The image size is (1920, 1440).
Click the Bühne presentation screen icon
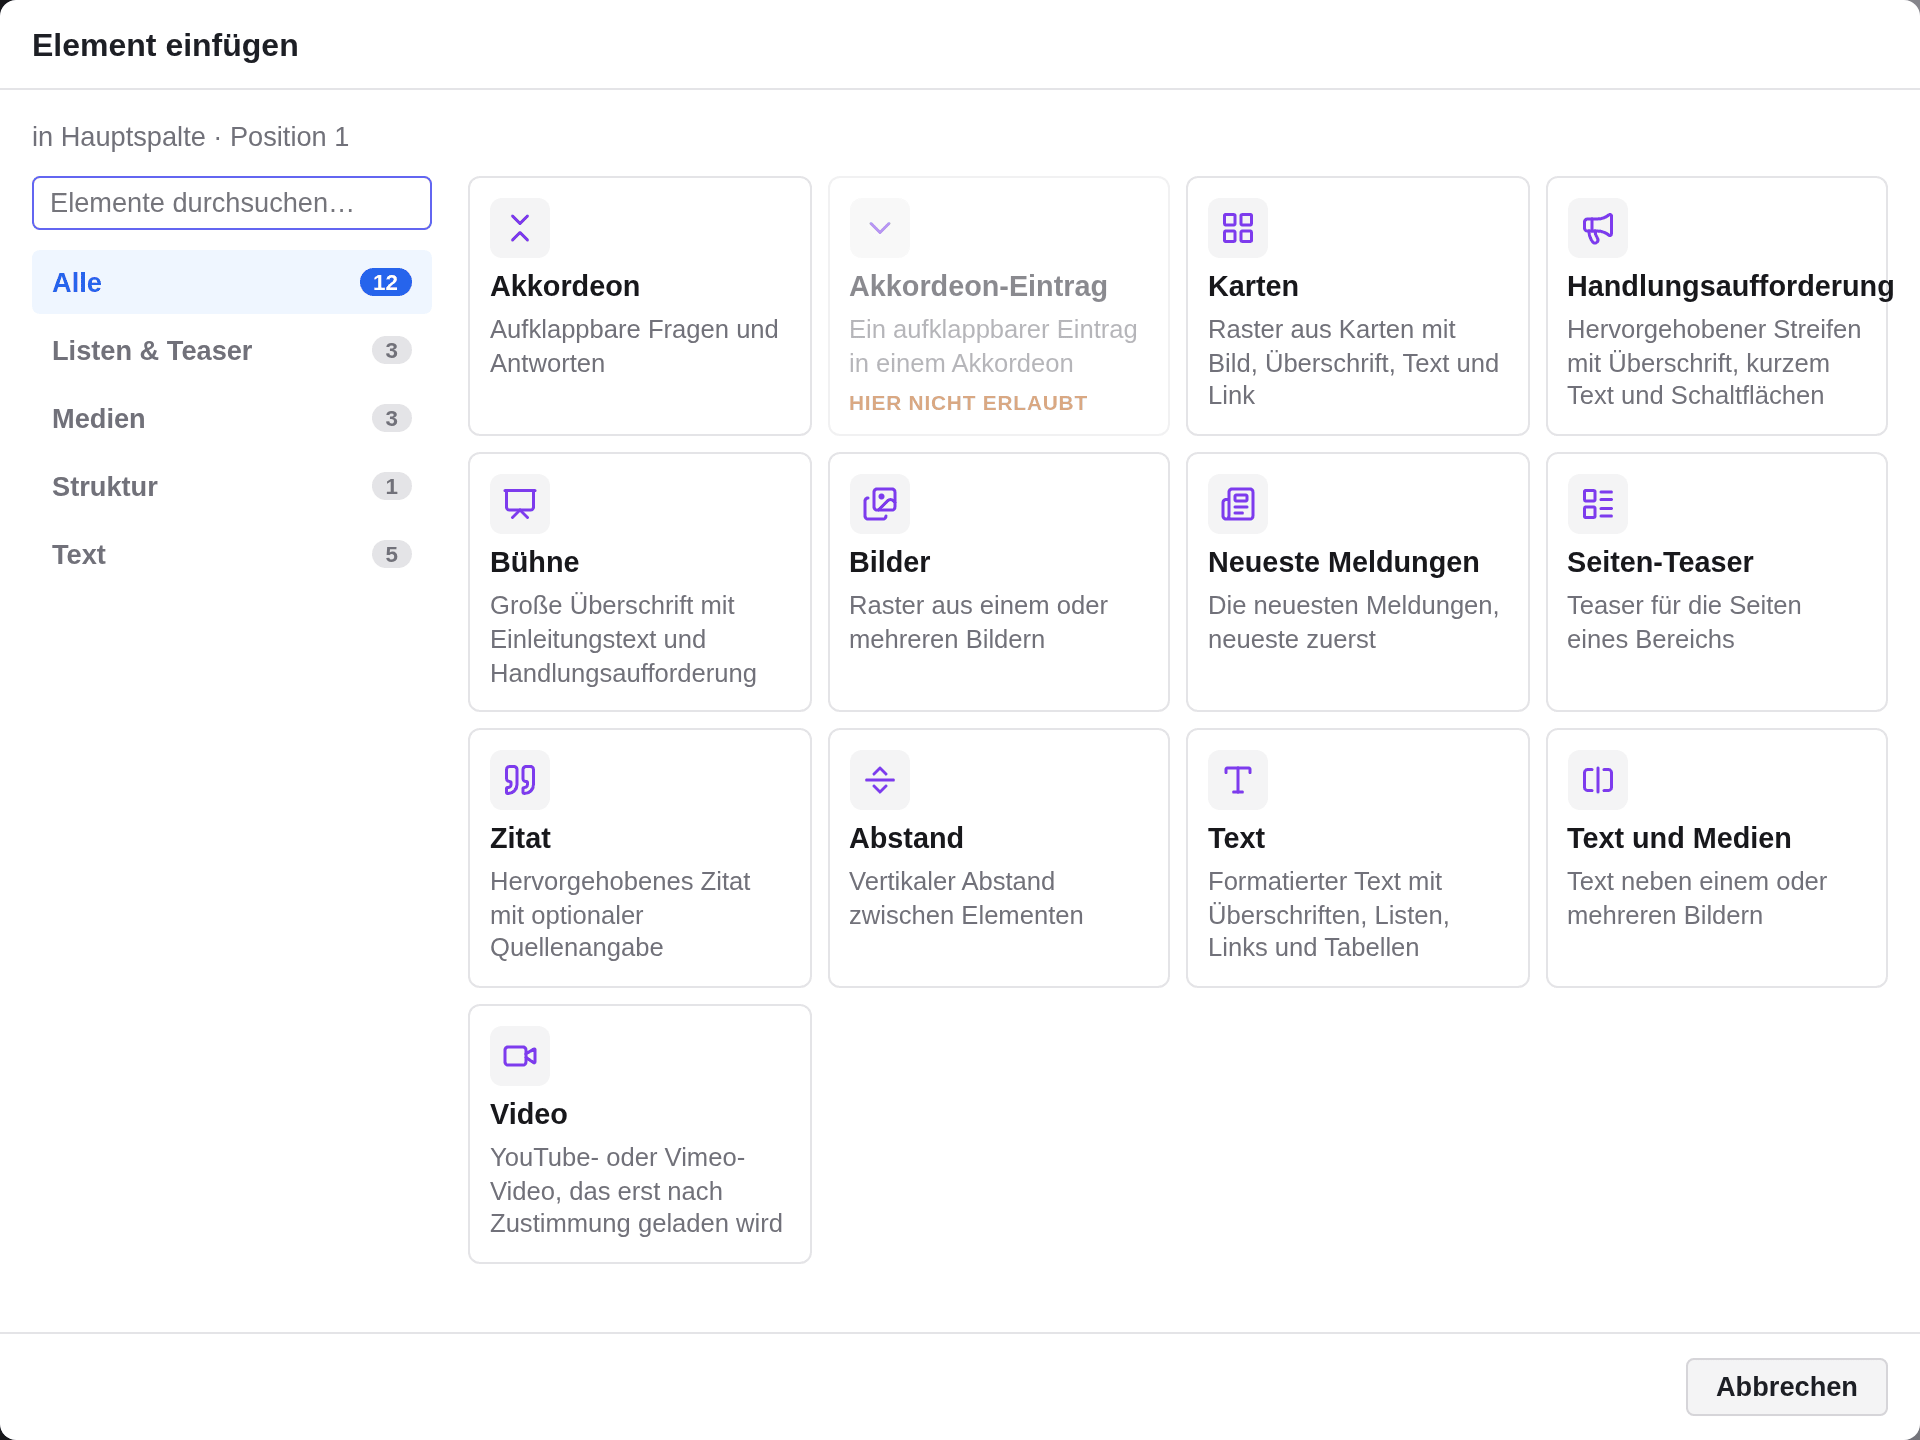[520, 504]
